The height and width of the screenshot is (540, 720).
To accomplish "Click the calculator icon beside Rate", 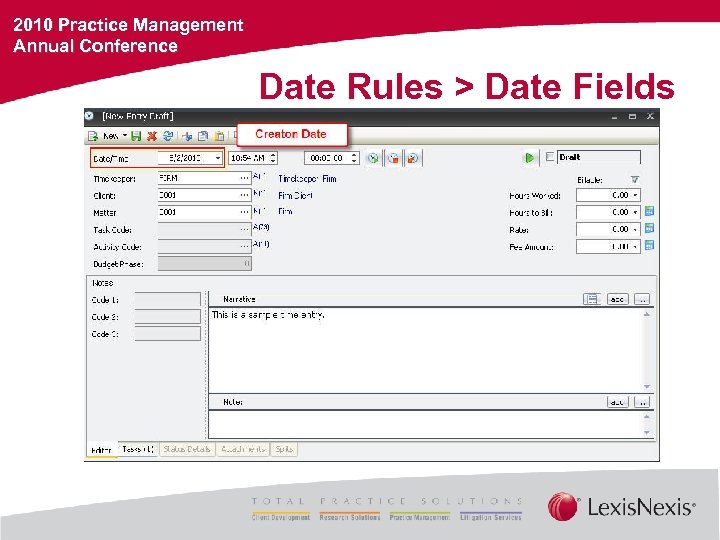I will coord(649,228).
